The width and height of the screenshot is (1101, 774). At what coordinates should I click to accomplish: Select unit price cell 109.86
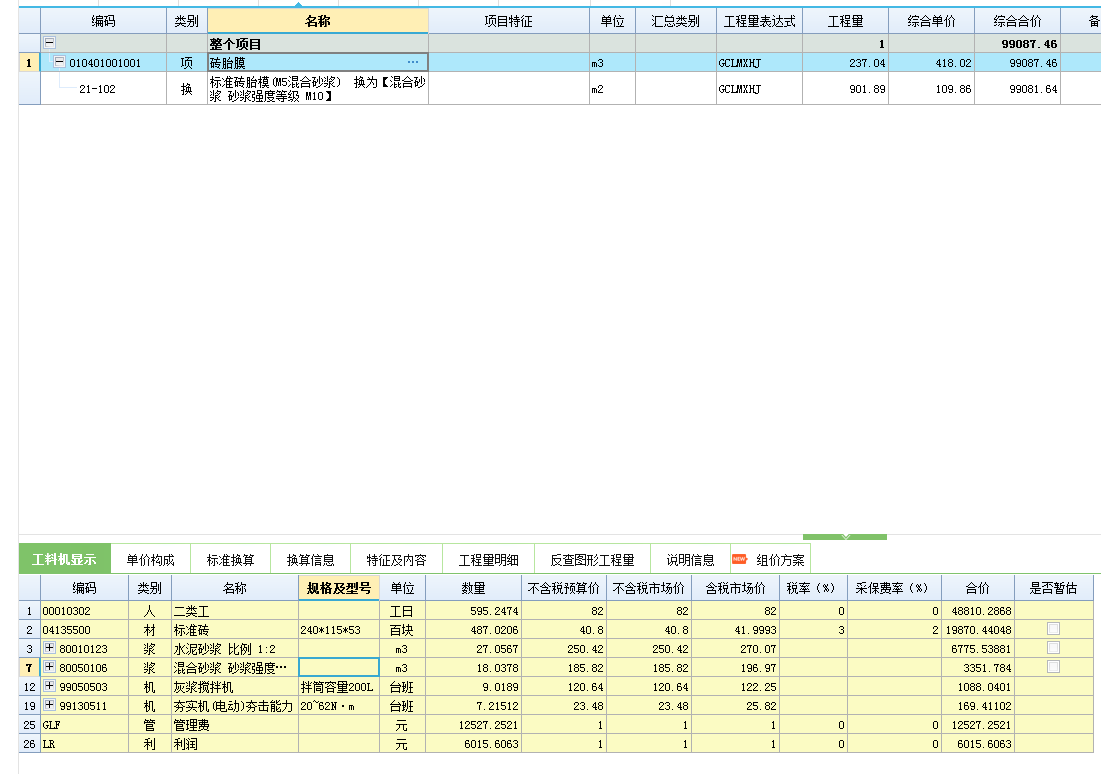pos(931,88)
